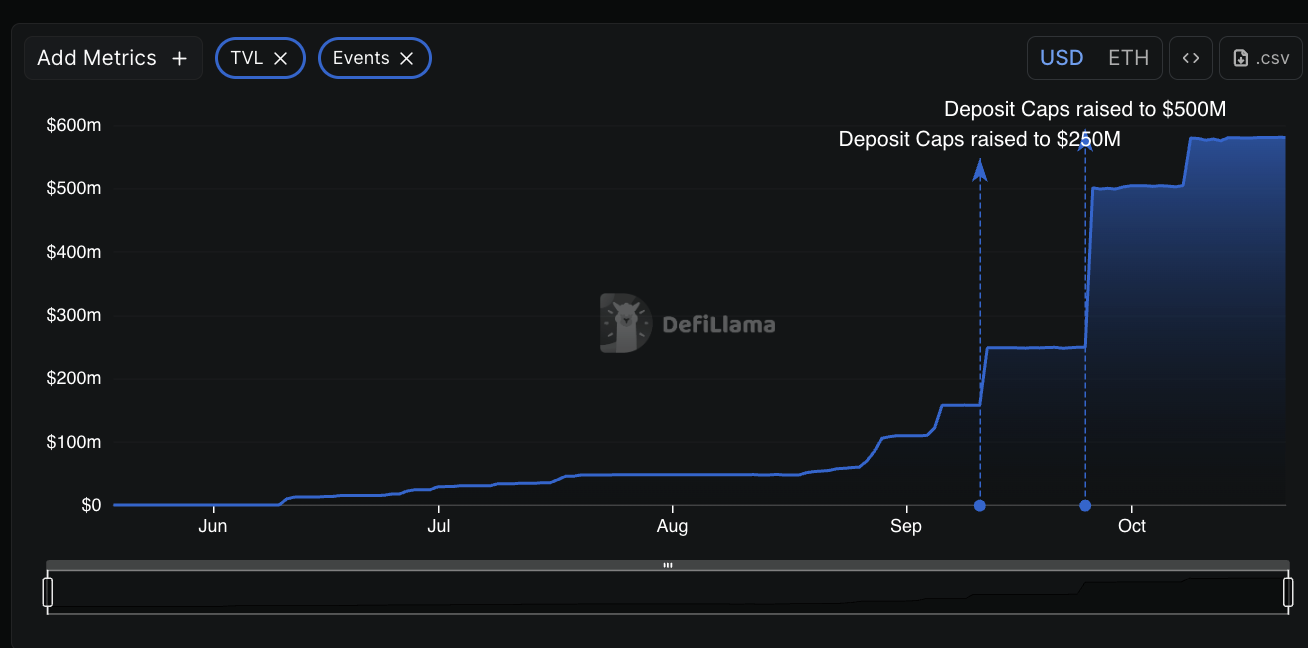Remove the TVL metric with its X icon
The height and width of the screenshot is (648, 1308).
281,59
